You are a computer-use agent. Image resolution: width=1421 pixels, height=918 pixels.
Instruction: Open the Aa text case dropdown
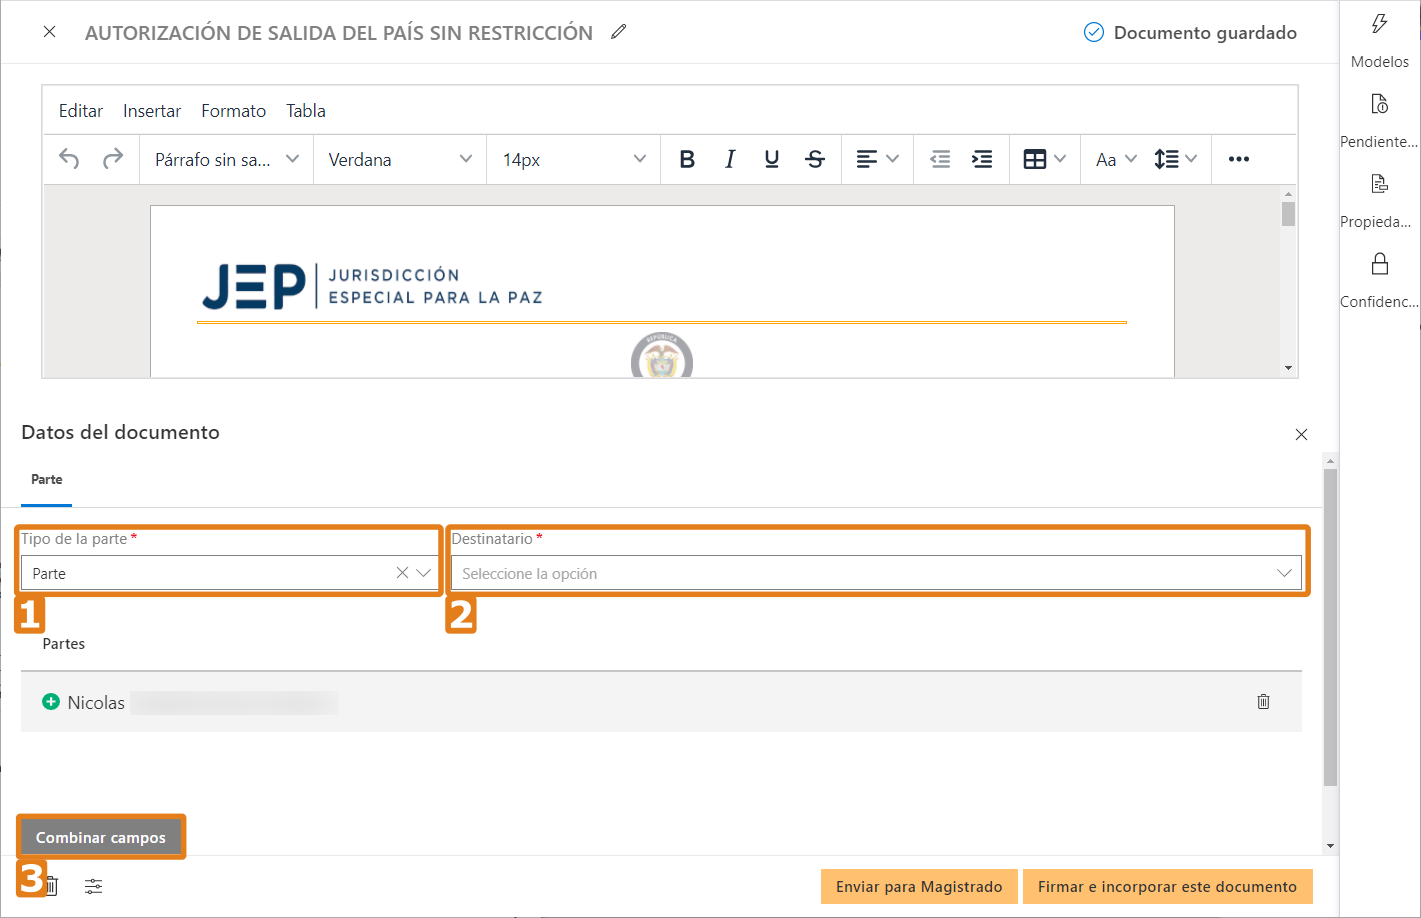(1116, 159)
